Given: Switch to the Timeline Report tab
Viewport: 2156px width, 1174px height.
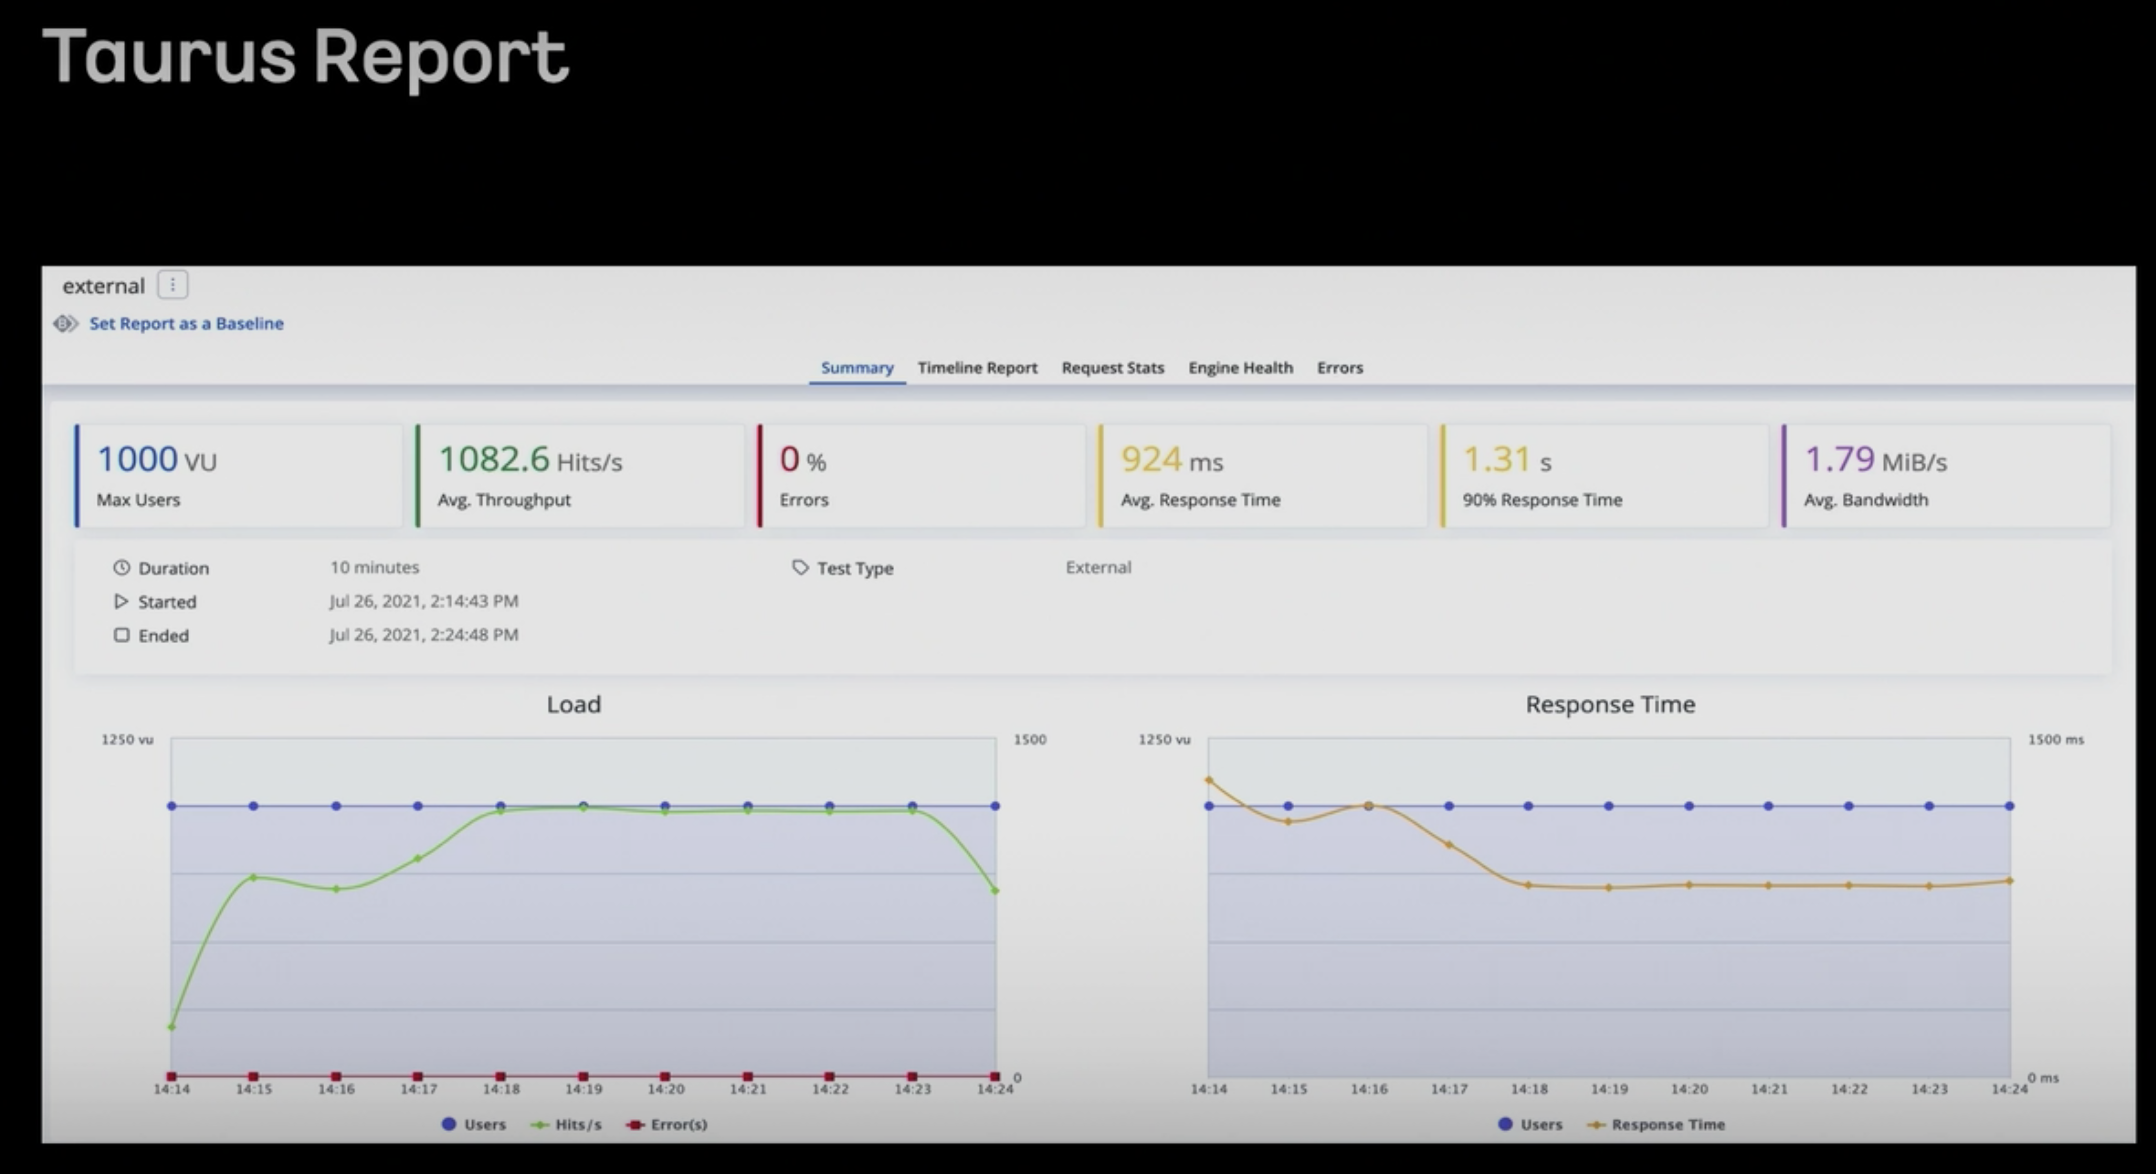Looking at the screenshot, I should [x=977, y=368].
